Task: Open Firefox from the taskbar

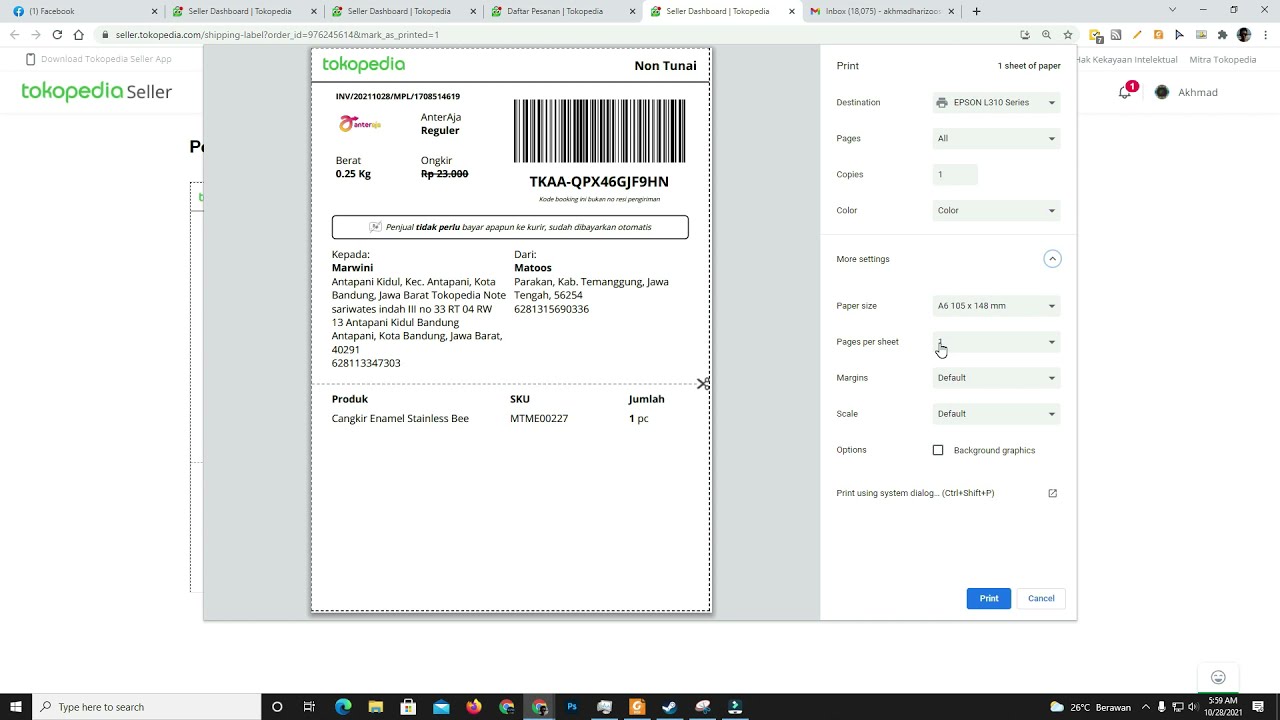Action: pos(474,707)
